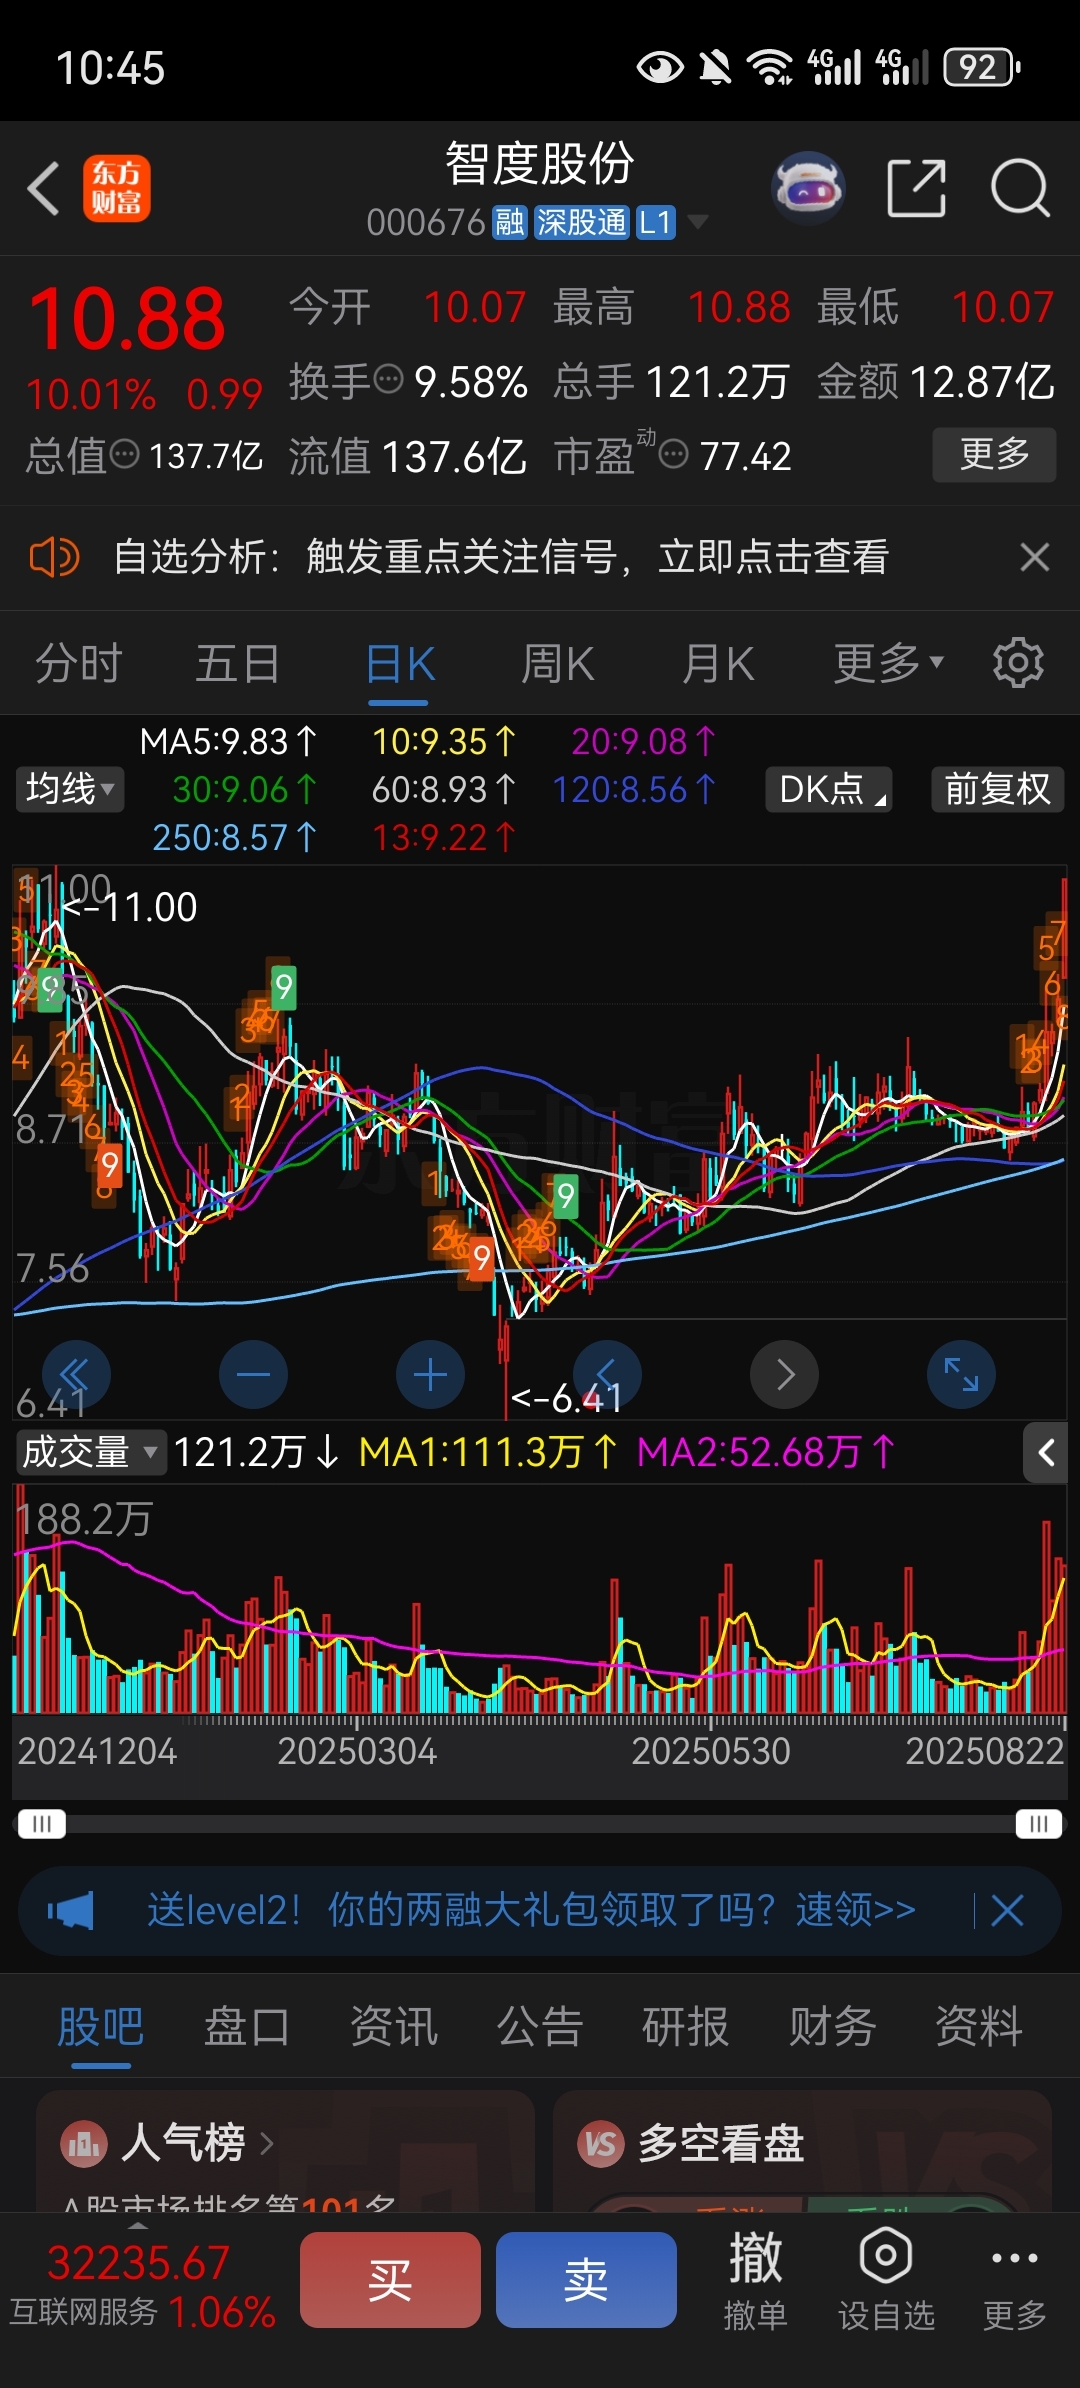Tap the 撤单 cancel order button
This screenshot has width=1080, height=2388.
pos(755,2281)
